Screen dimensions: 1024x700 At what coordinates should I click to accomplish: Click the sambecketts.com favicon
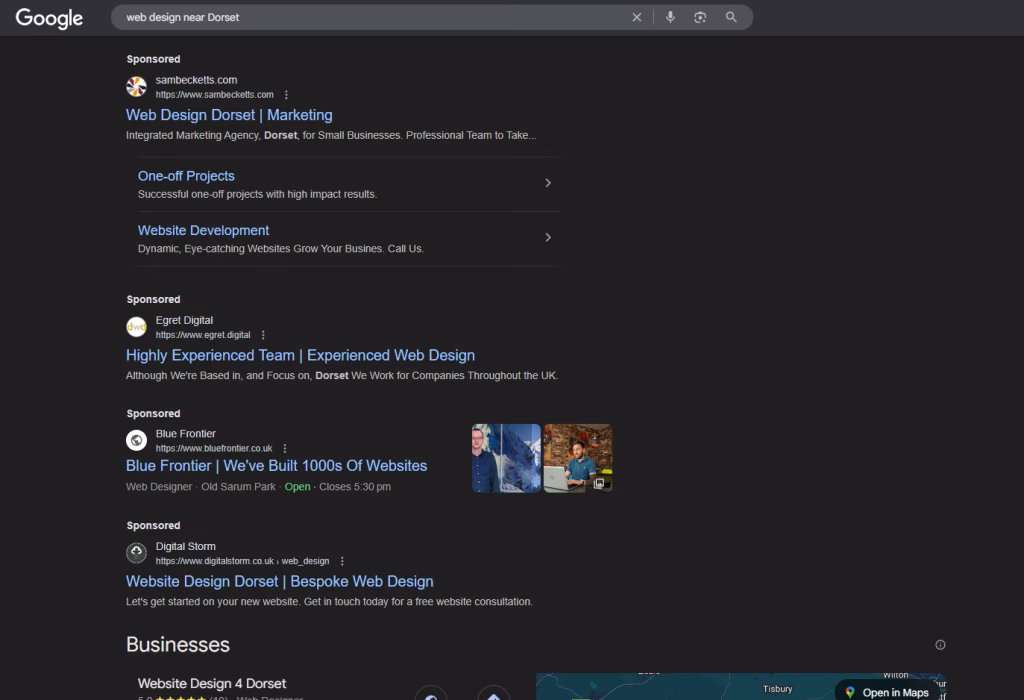coord(136,86)
